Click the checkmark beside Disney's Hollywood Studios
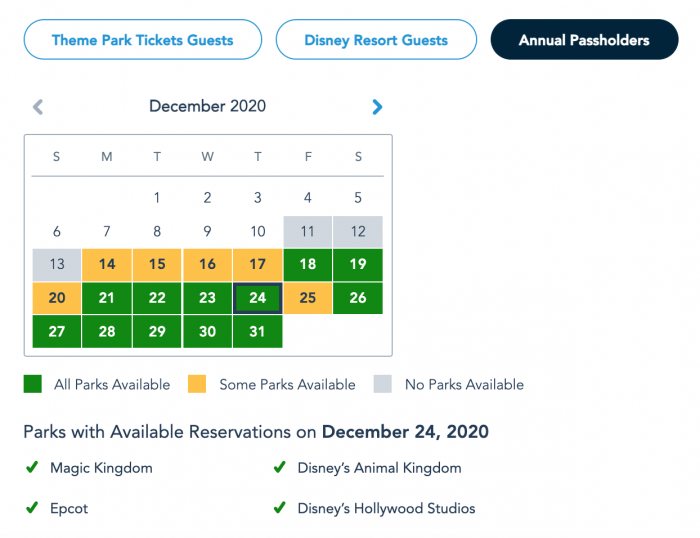Image resolution: width=700 pixels, height=538 pixels. 279,509
